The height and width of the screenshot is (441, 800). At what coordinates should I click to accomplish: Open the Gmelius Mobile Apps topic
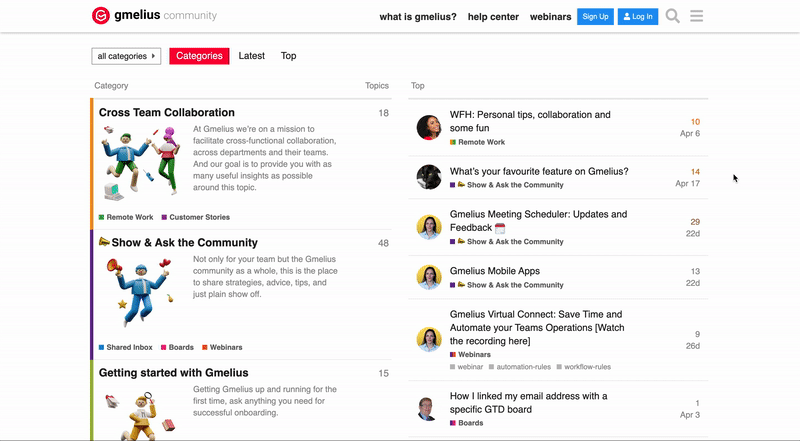[494, 271]
